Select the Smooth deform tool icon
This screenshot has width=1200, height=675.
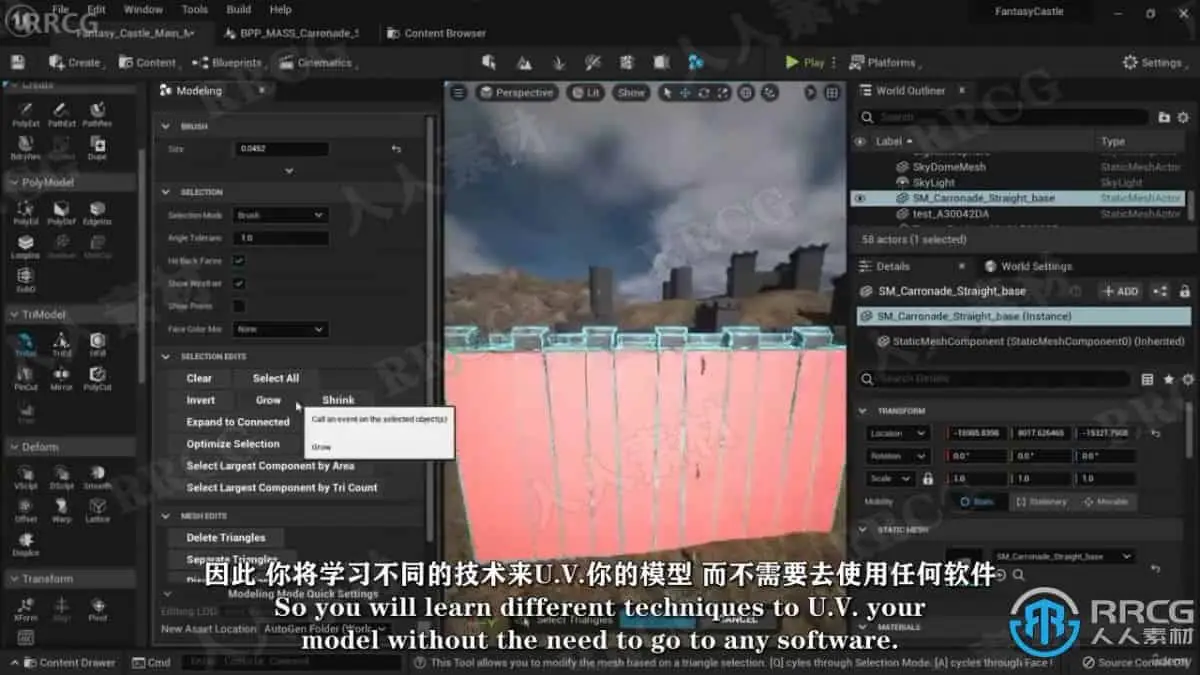[97, 477]
